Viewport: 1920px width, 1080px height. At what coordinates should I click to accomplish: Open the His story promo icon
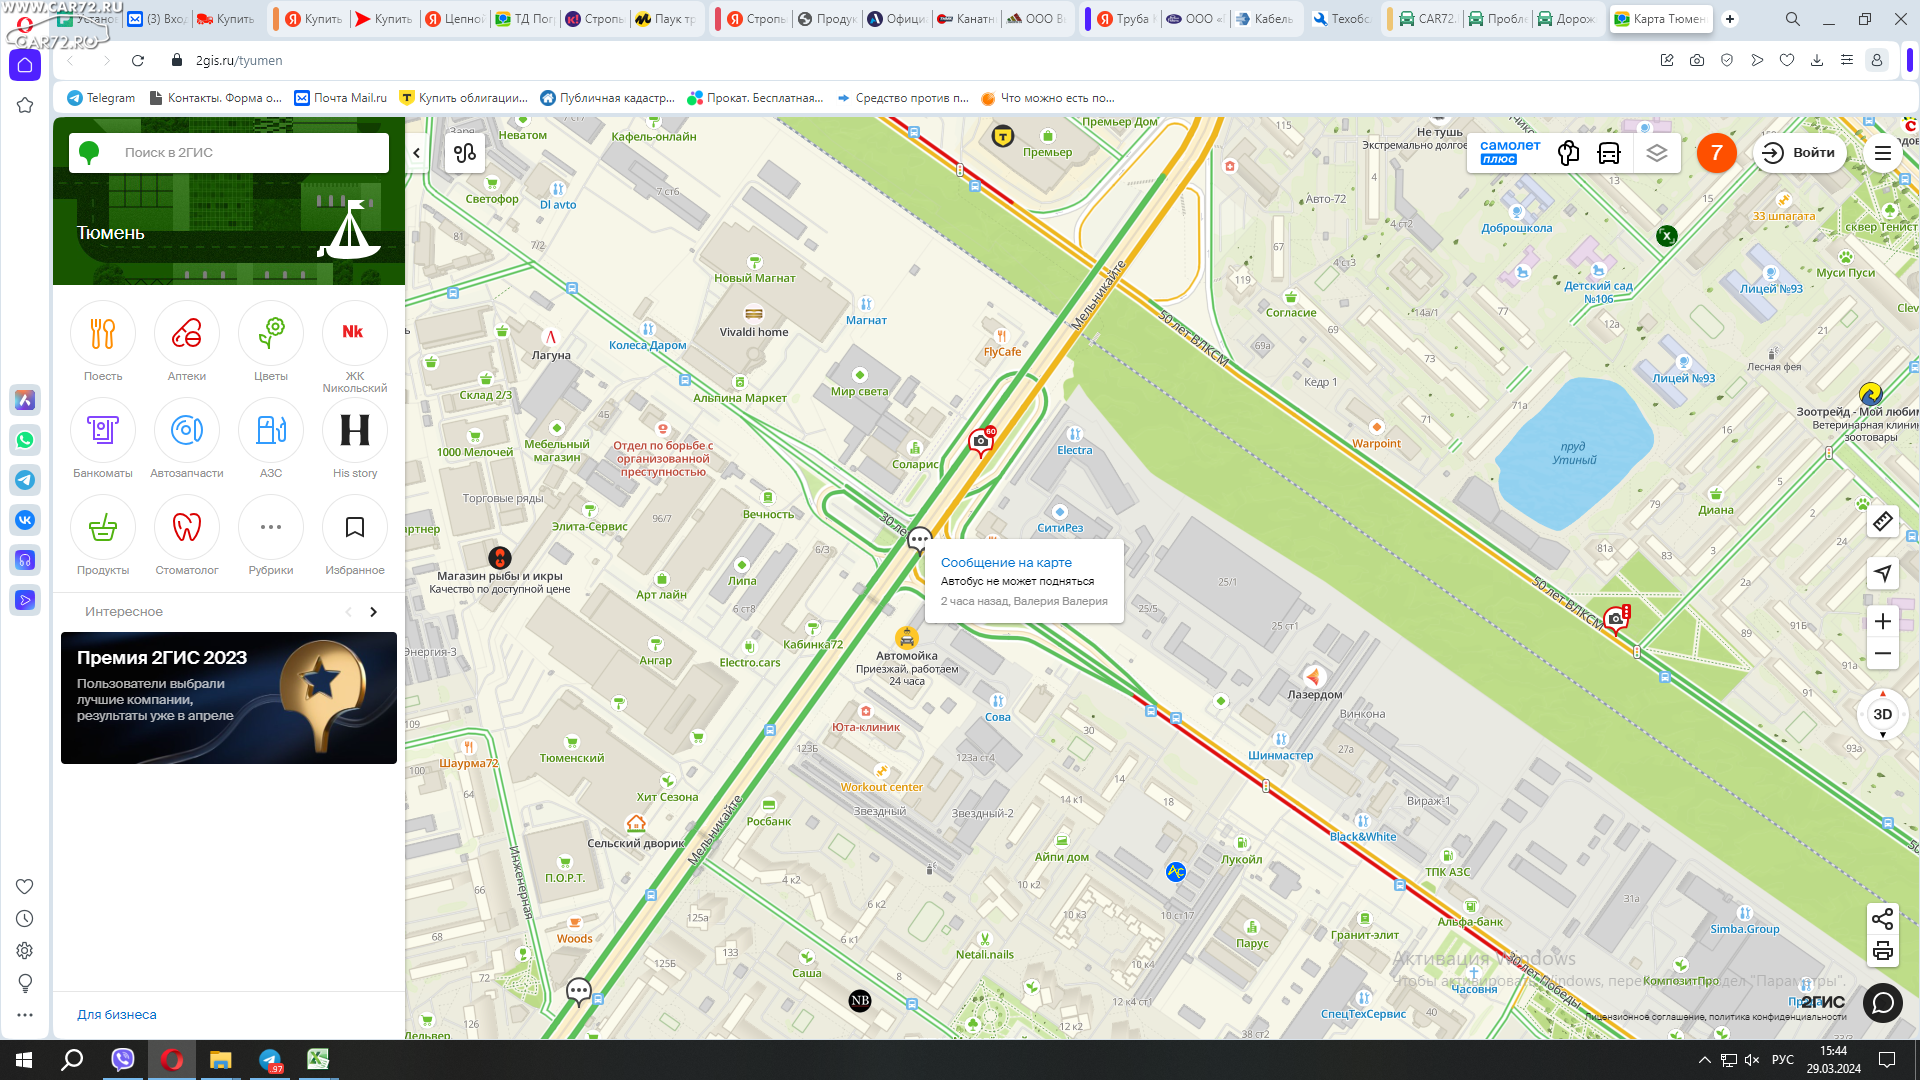355,430
